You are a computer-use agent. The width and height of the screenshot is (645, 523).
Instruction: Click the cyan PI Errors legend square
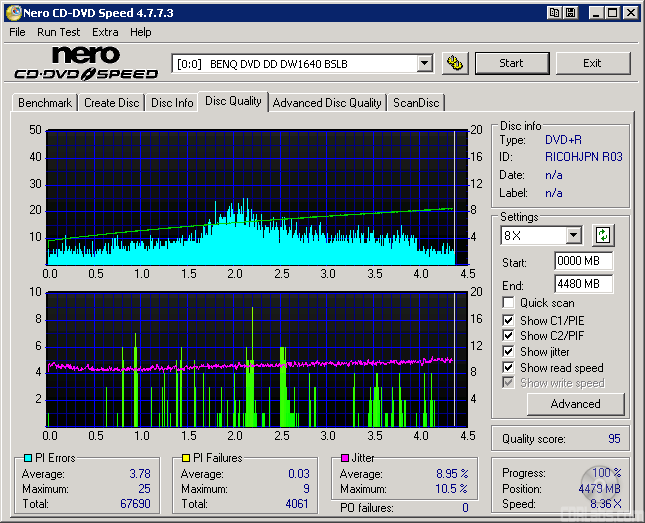pos(27,458)
